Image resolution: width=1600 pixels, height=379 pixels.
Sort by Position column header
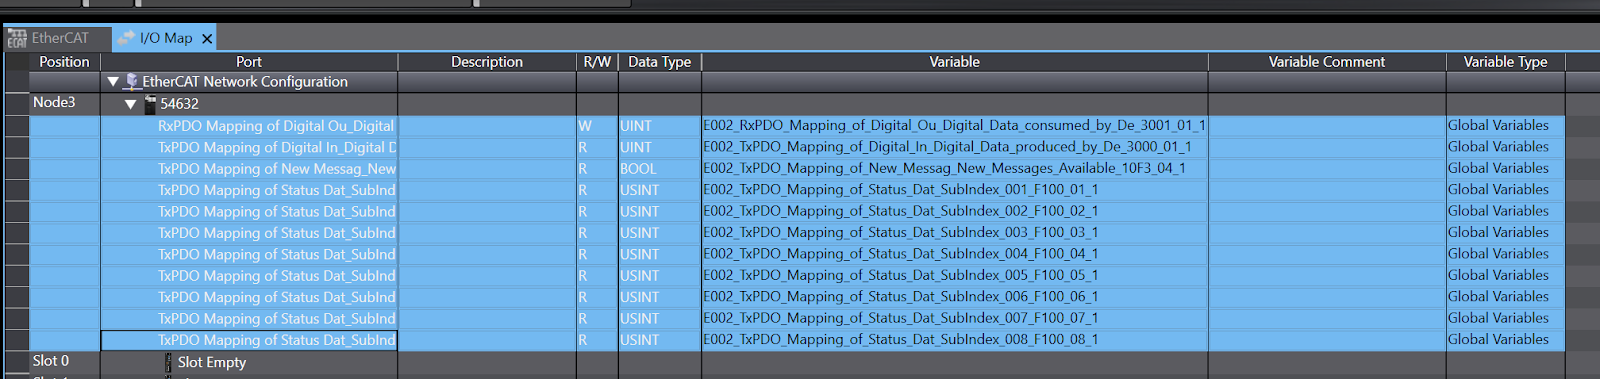65,62
